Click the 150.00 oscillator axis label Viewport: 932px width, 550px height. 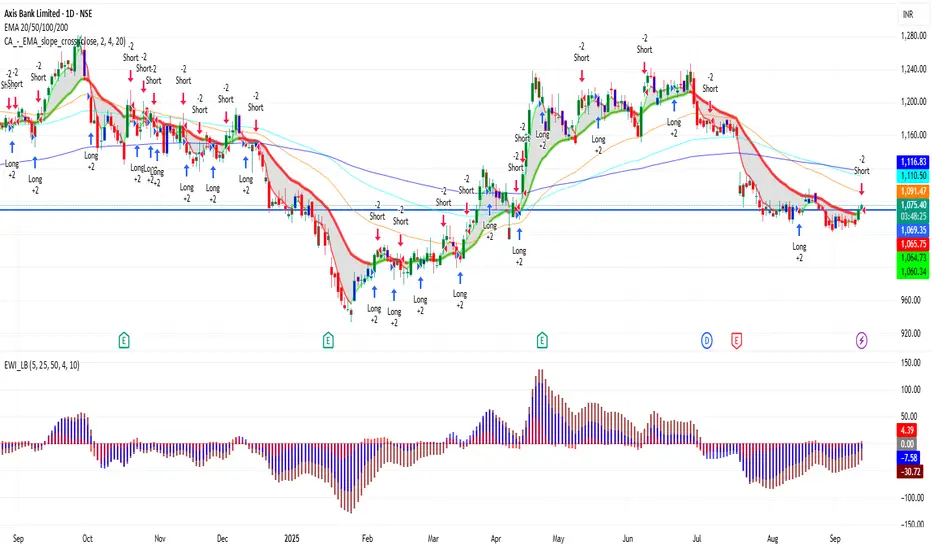click(x=913, y=363)
